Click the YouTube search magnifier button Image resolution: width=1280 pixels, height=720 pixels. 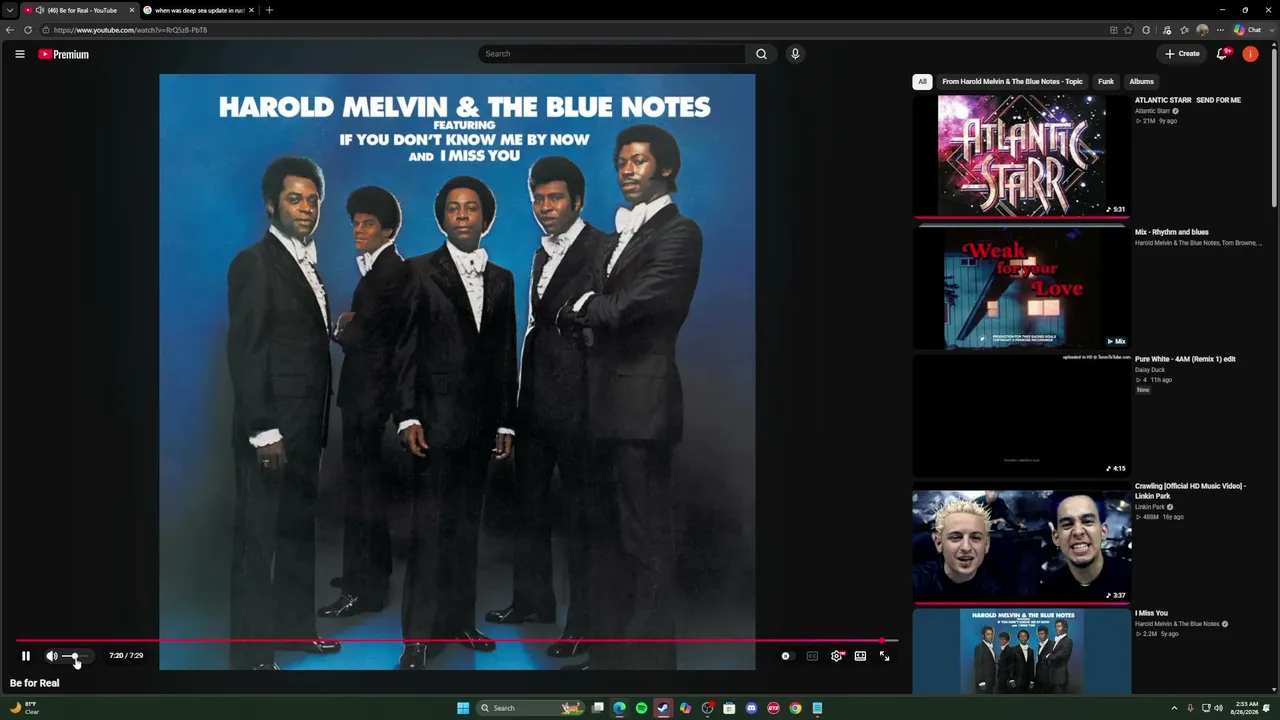761,54
